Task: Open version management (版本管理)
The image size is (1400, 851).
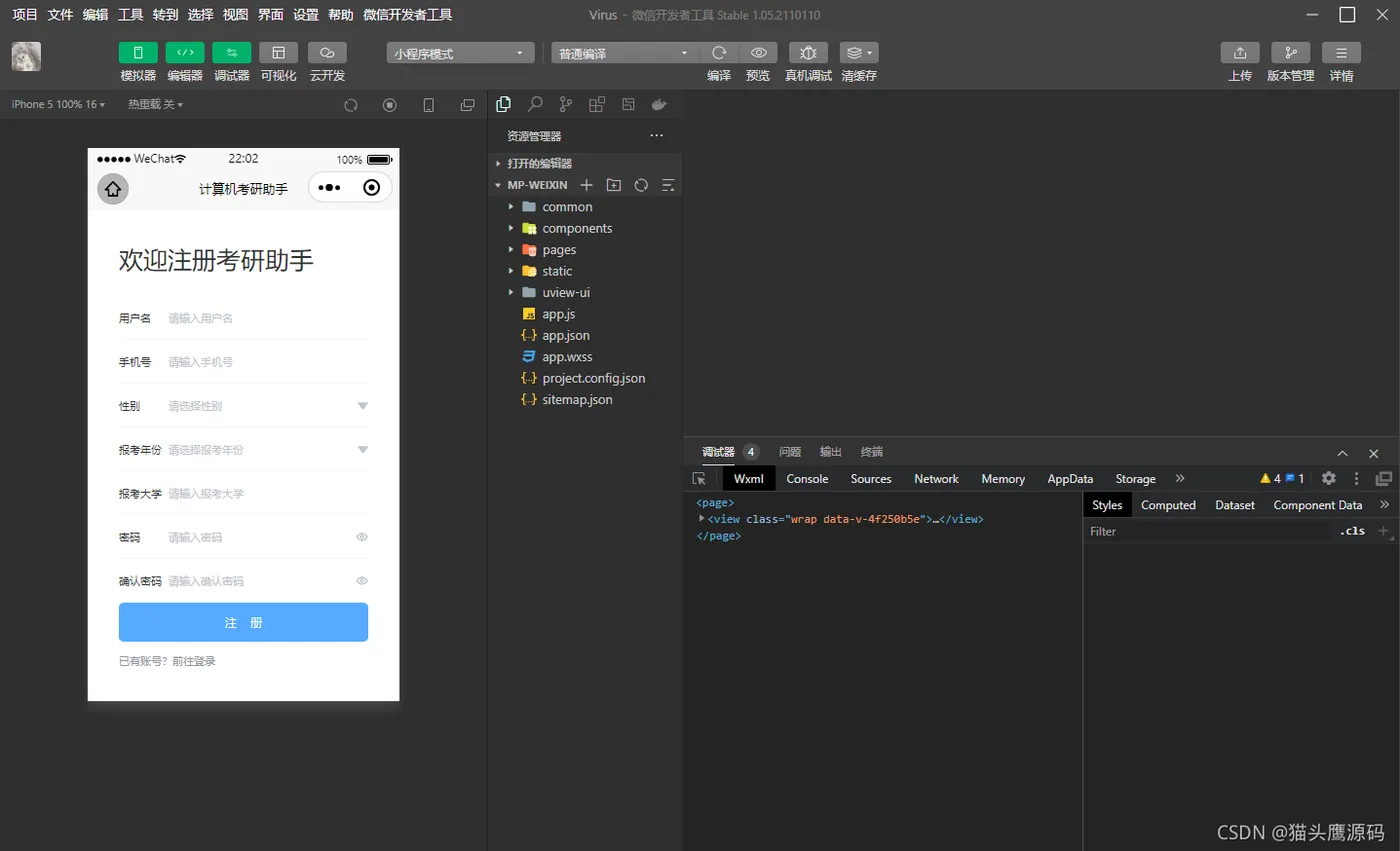Action: point(1291,53)
